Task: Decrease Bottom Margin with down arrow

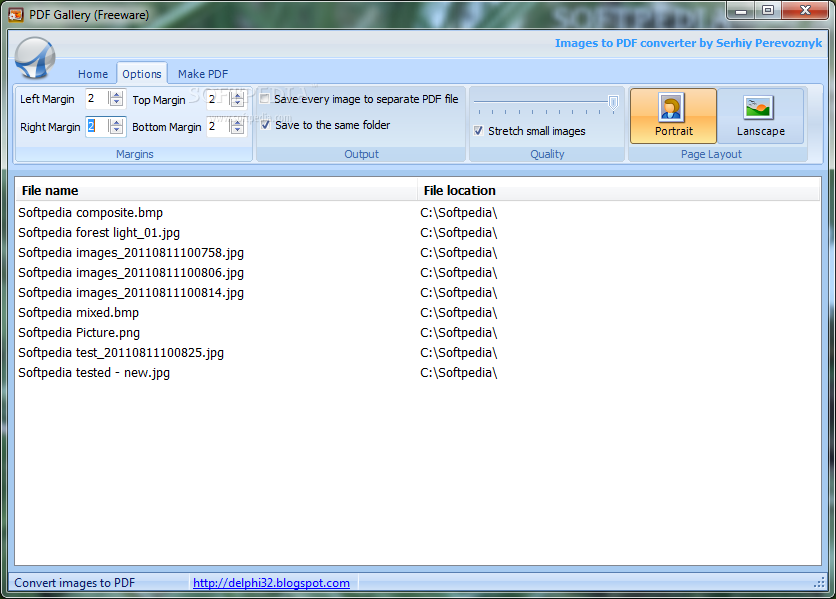Action: pos(237,131)
